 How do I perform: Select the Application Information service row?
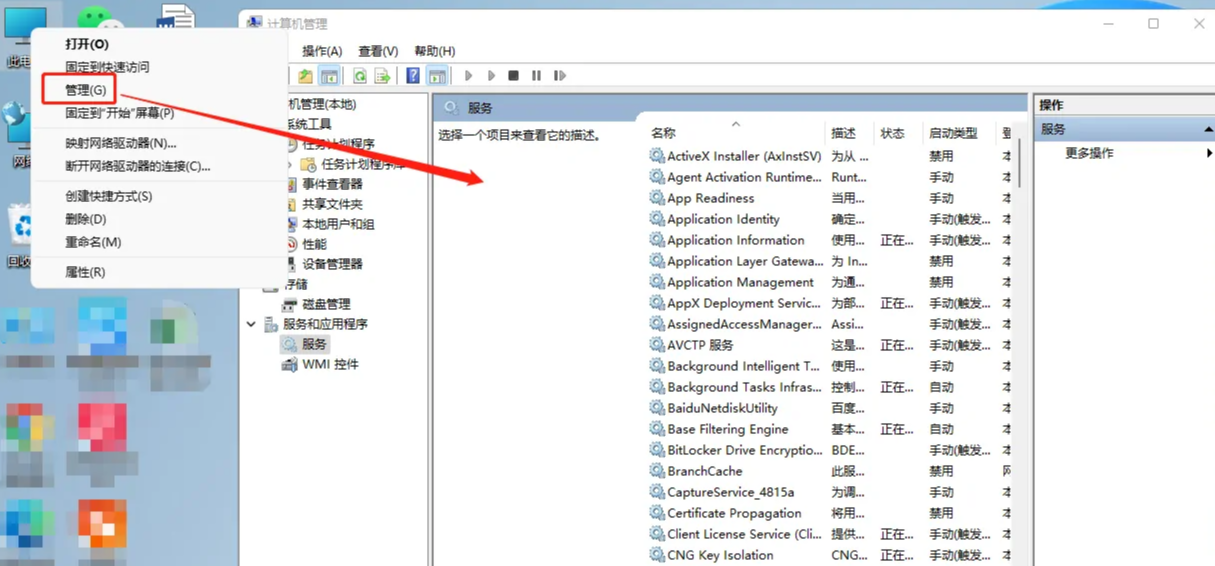[830, 240]
